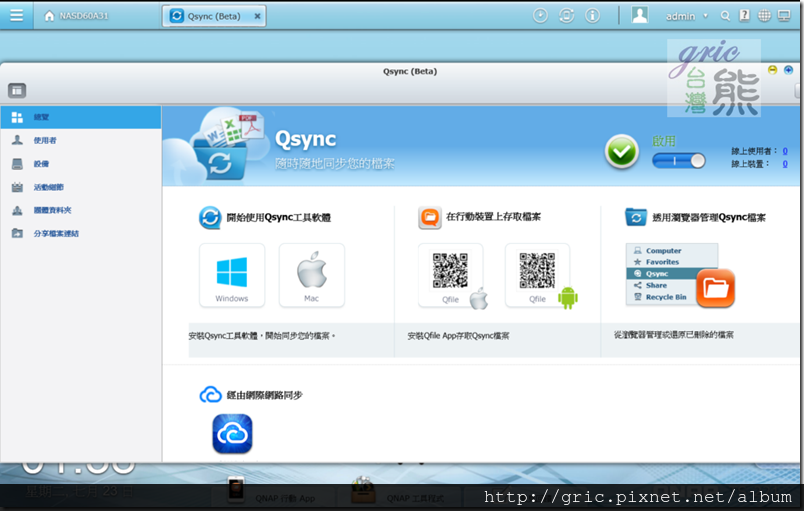The height and width of the screenshot is (511, 804).
Task: Open the Qfile iOS QR code tile
Action: (x=450, y=275)
